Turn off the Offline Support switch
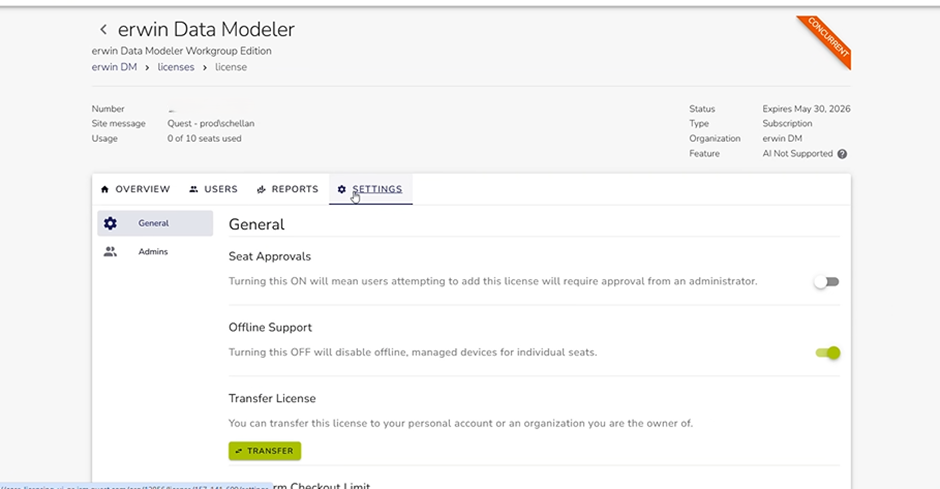940x489 pixels. [x=828, y=353]
